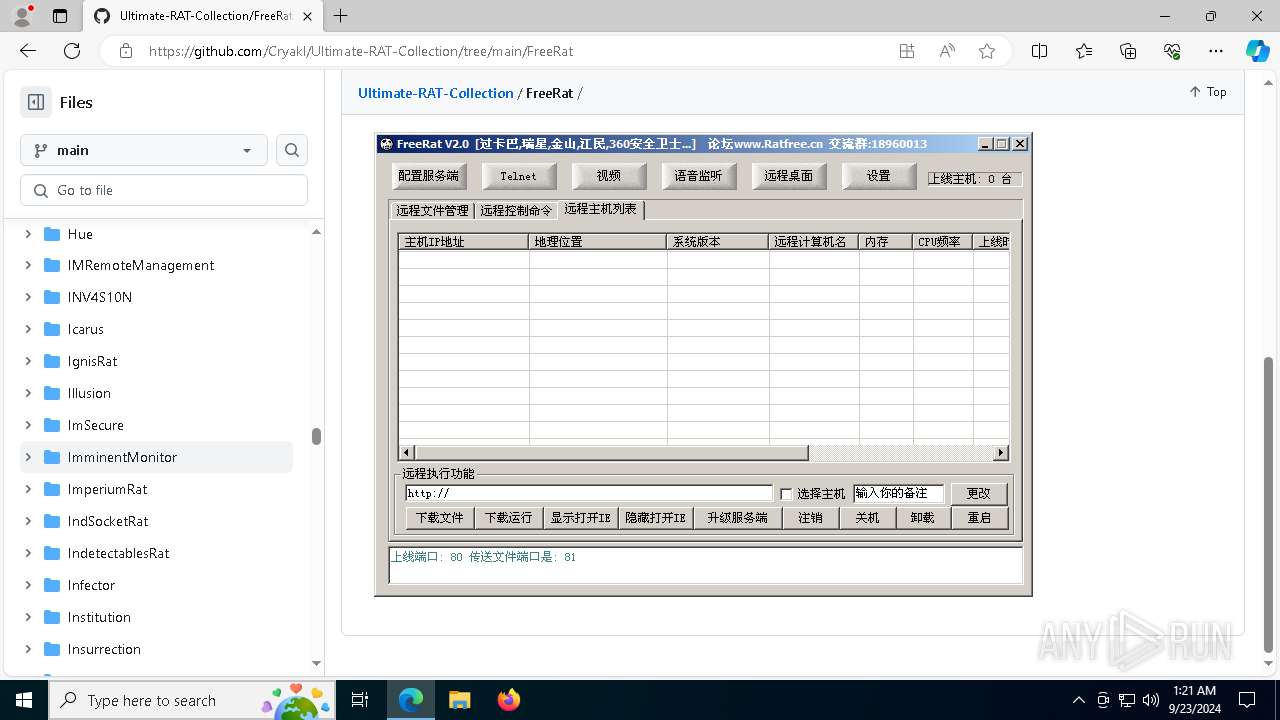Open the Collections button
1280x720 pixels.
1128,51
